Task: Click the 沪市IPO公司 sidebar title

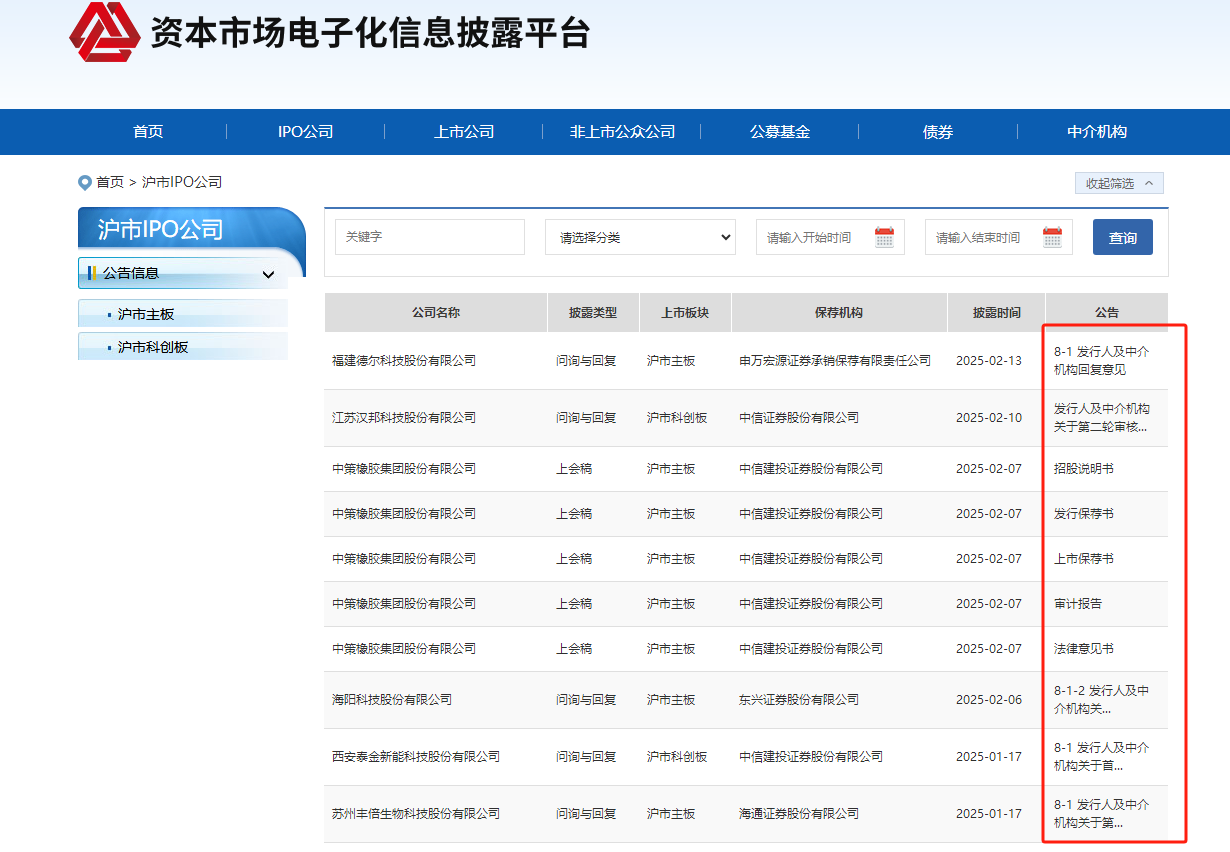Action: (x=160, y=229)
